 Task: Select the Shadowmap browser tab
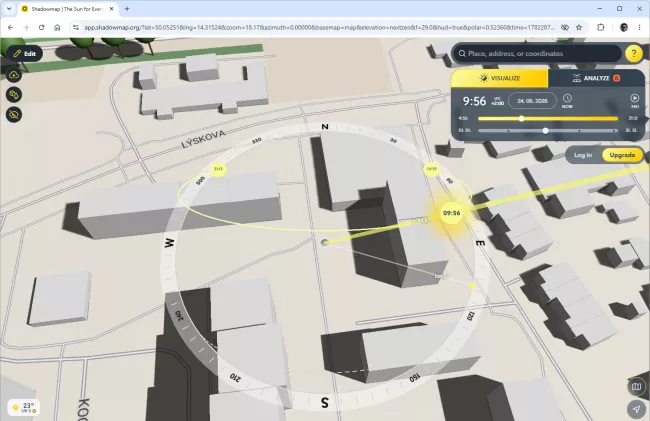pos(68,9)
